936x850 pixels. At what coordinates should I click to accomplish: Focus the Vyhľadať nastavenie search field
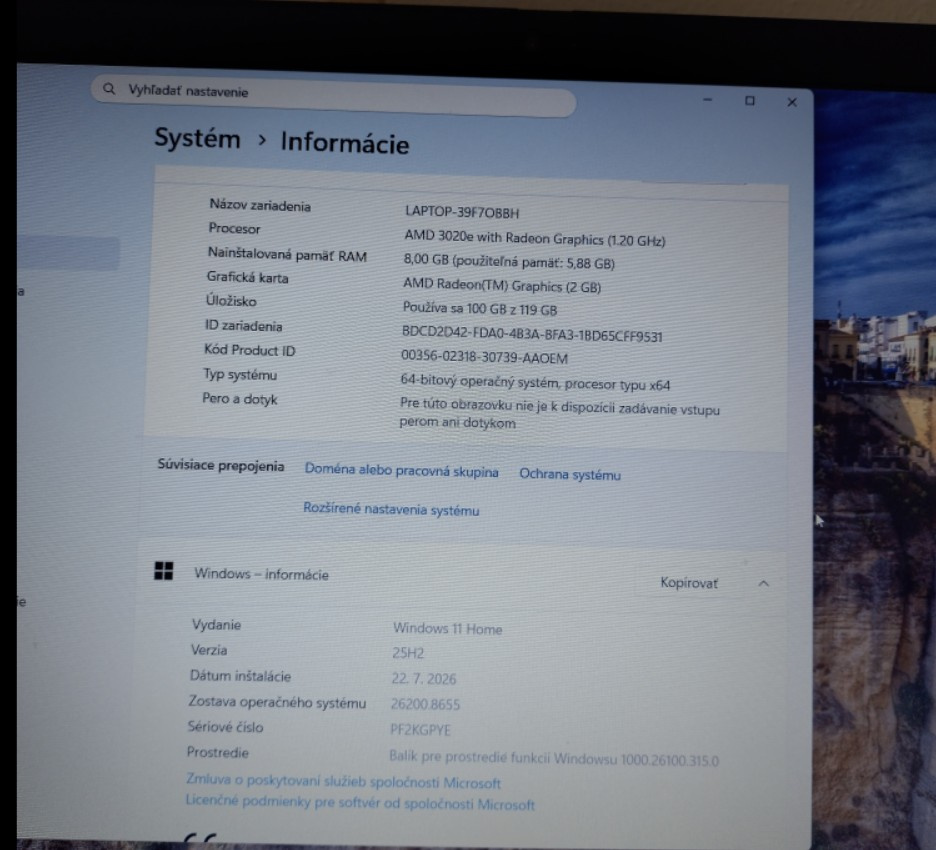333,94
